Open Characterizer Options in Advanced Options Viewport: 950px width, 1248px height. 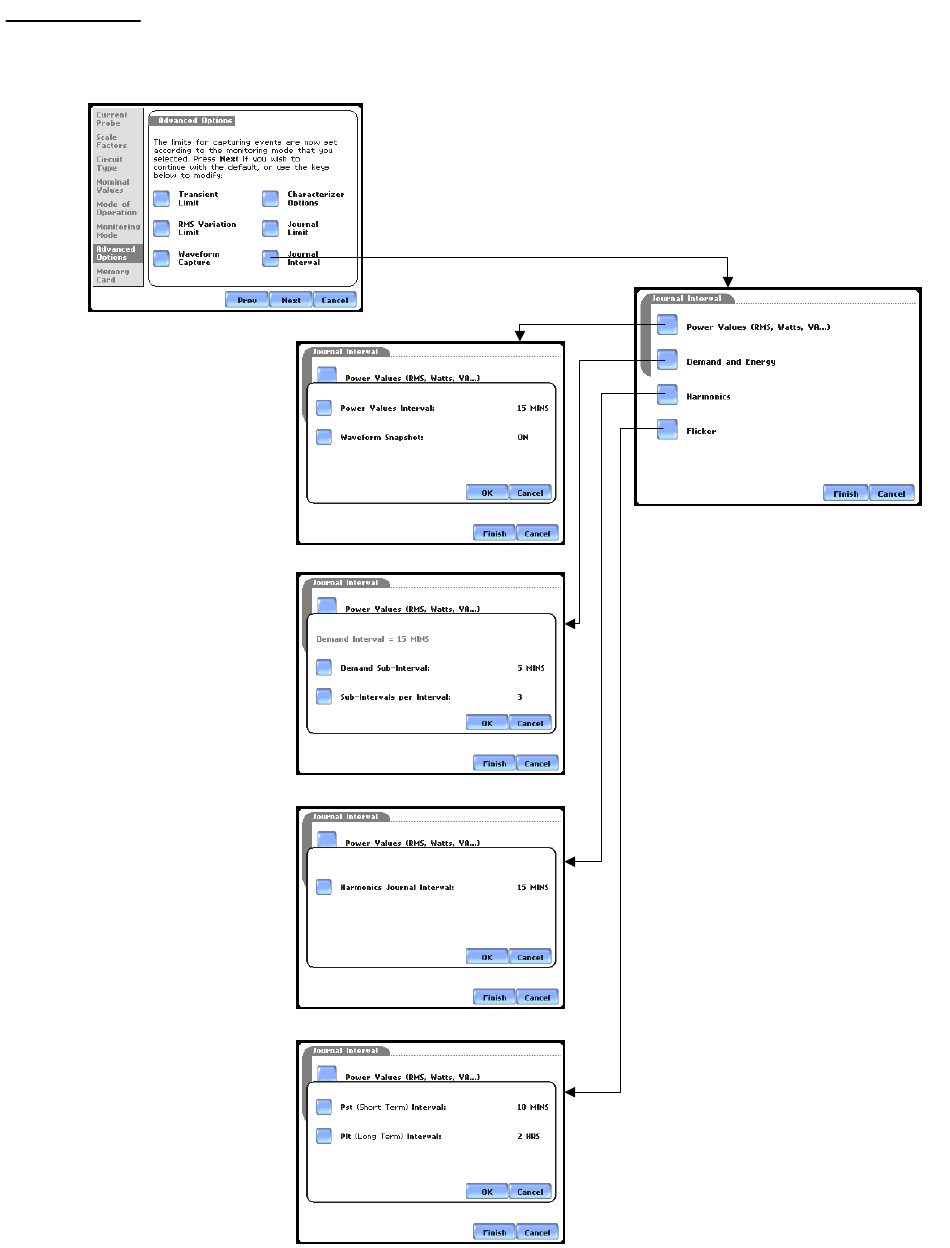[x=270, y=197]
